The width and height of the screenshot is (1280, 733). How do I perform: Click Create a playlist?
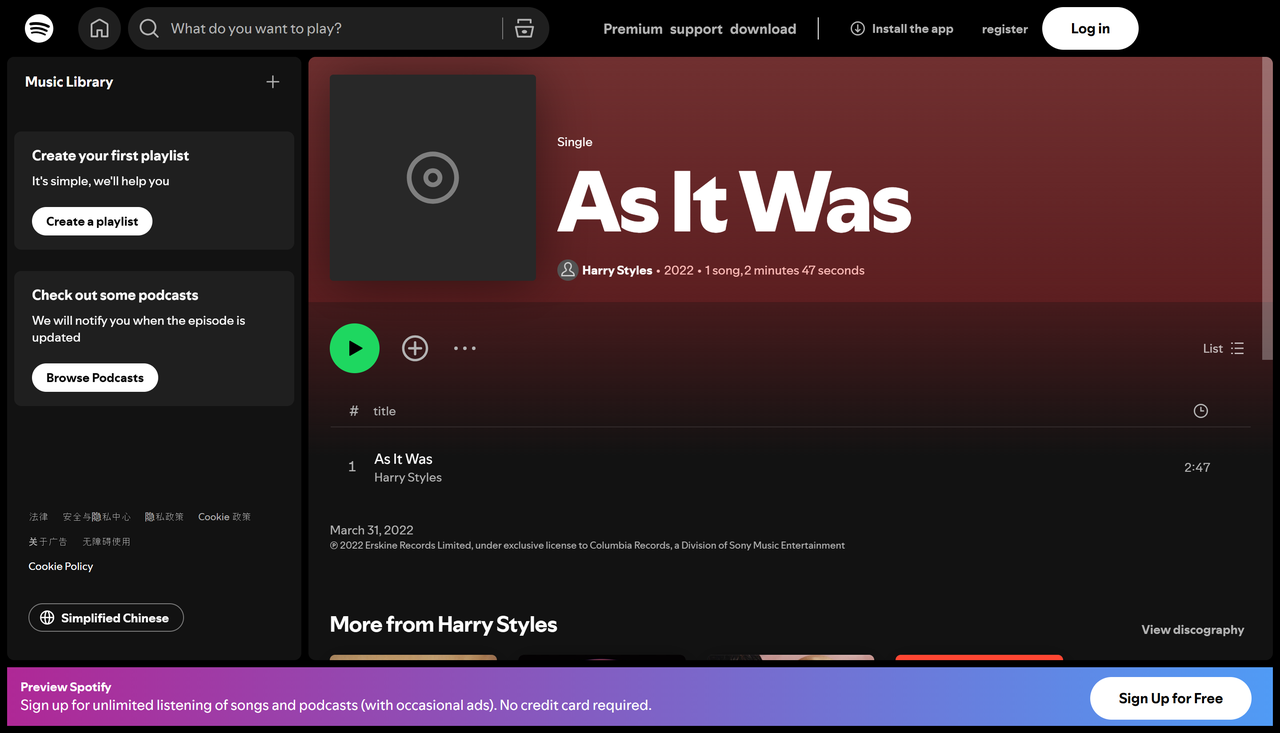(x=92, y=221)
